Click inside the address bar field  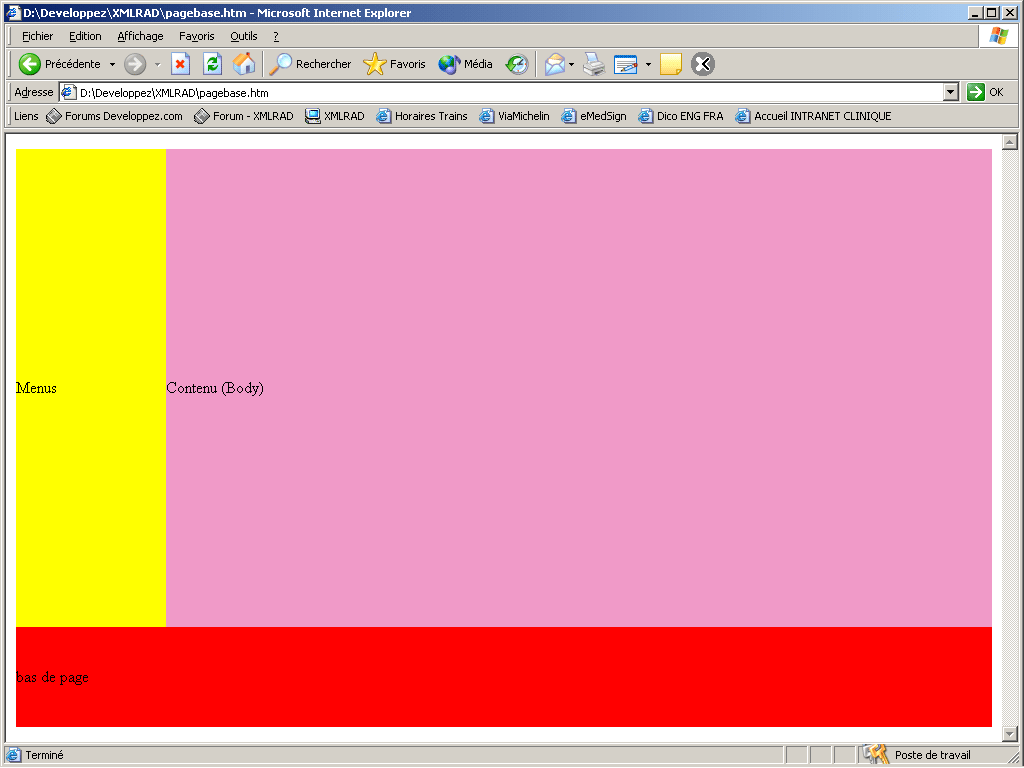coord(500,92)
